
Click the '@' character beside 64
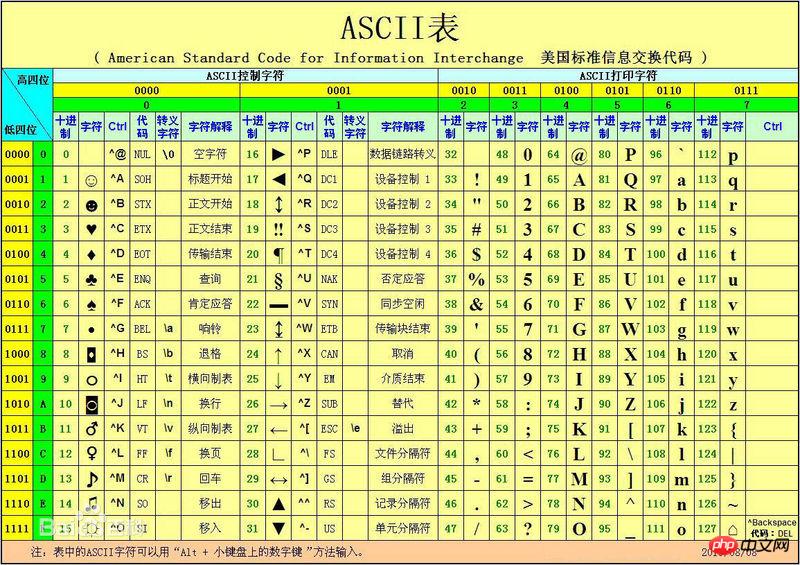(579, 155)
